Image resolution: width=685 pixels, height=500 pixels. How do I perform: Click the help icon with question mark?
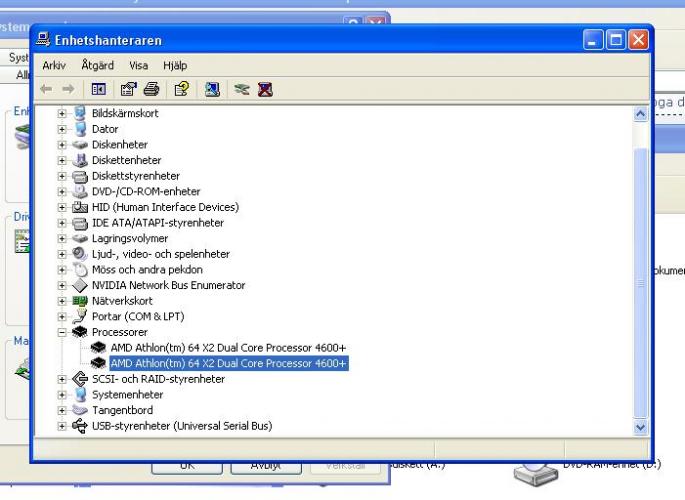point(183,89)
